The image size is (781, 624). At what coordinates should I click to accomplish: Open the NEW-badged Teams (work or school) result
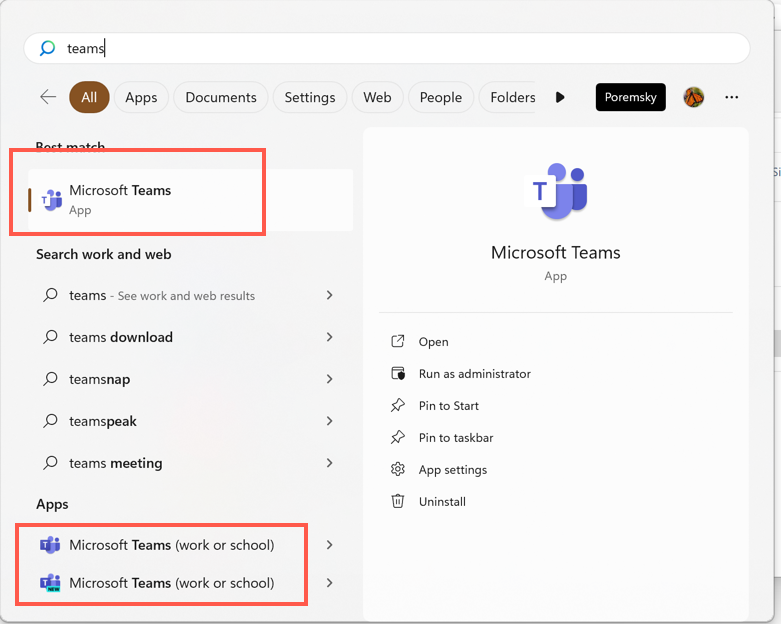[x=190, y=583]
